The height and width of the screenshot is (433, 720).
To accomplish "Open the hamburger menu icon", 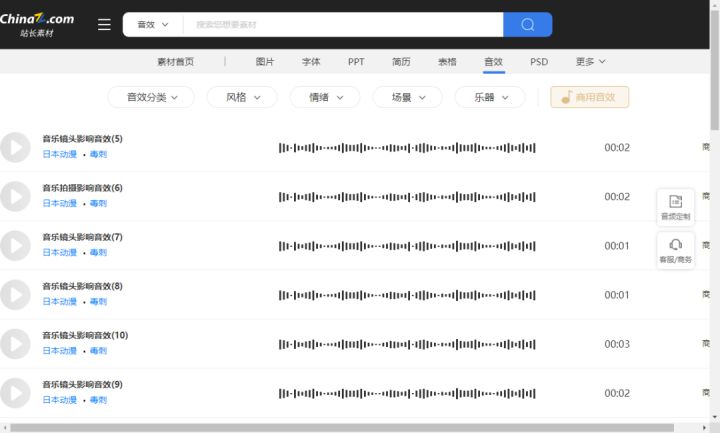I will coord(104,24).
